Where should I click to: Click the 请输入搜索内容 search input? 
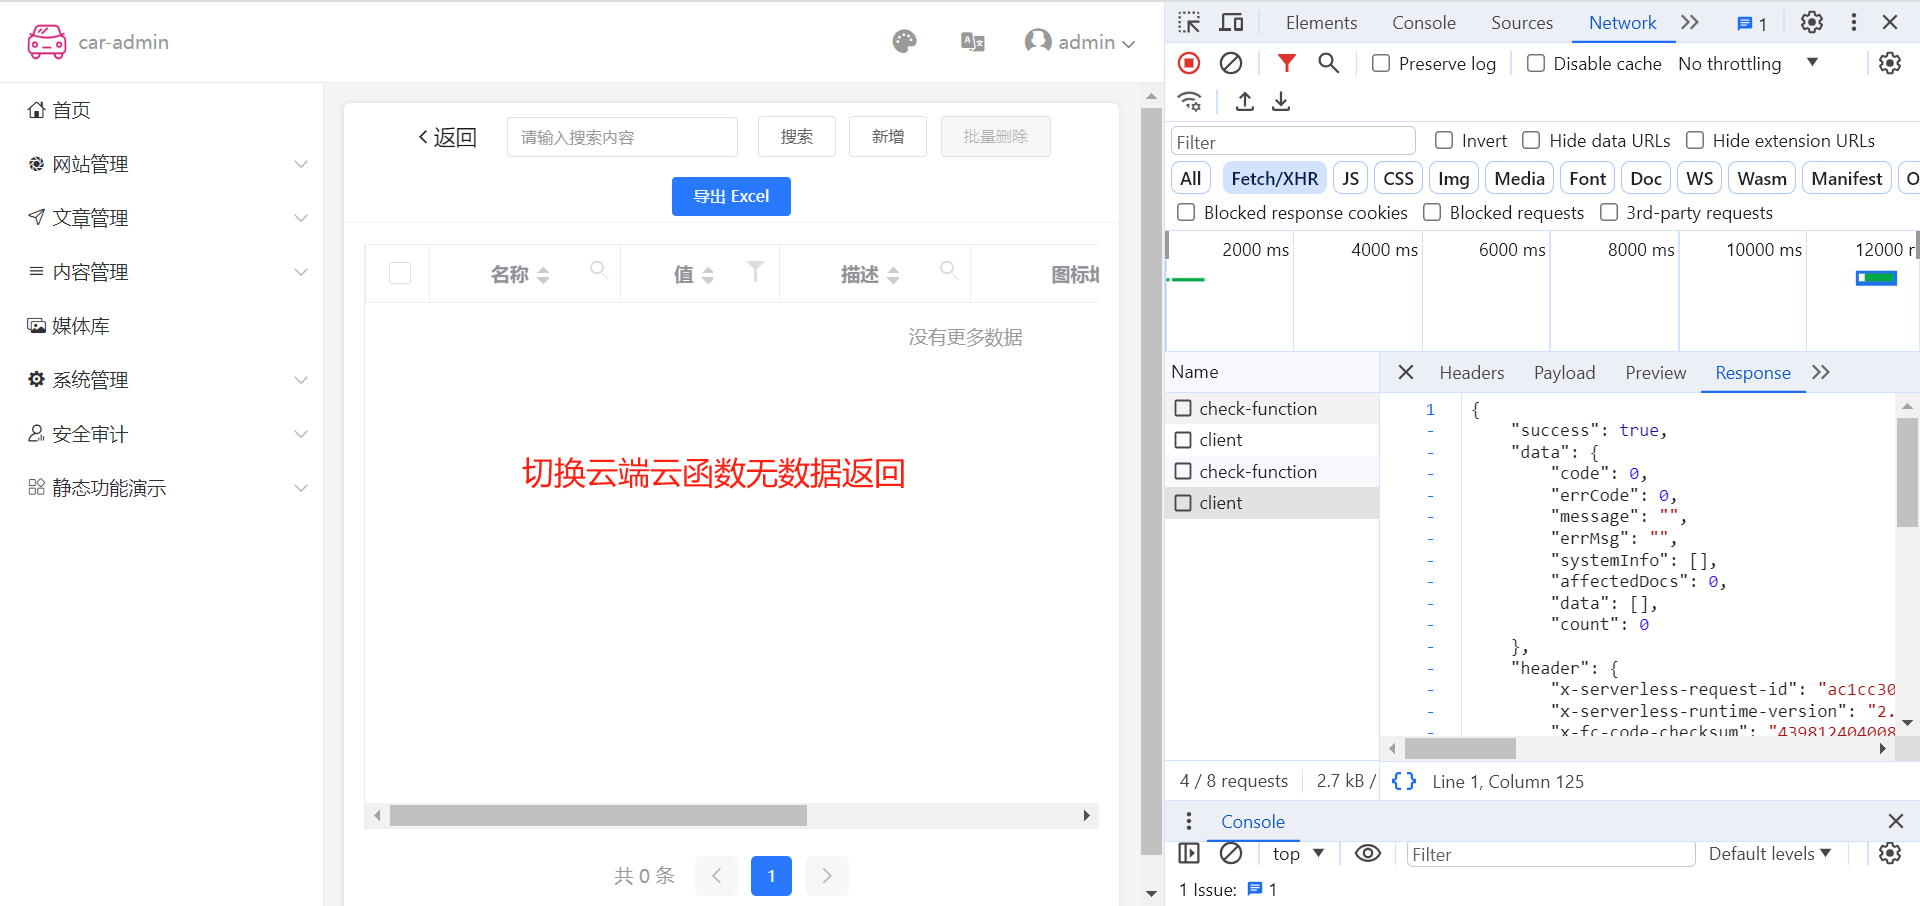pos(622,137)
